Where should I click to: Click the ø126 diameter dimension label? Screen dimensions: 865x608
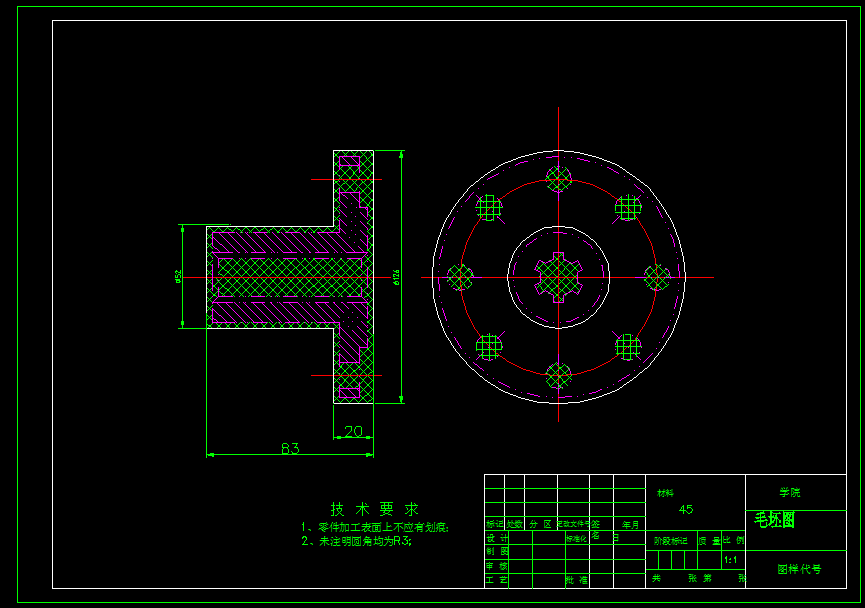(x=396, y=277)
